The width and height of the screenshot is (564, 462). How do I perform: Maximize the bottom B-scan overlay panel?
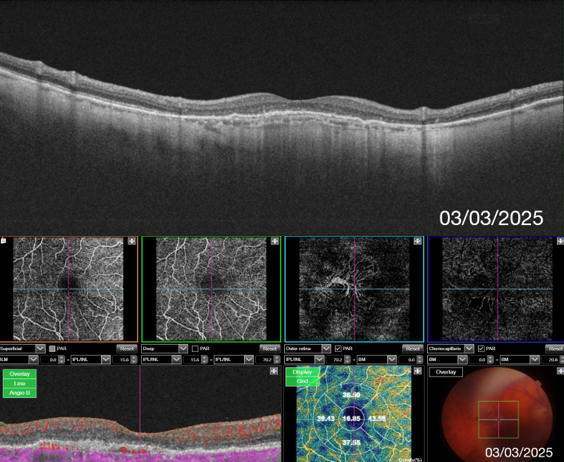[274, 371]
